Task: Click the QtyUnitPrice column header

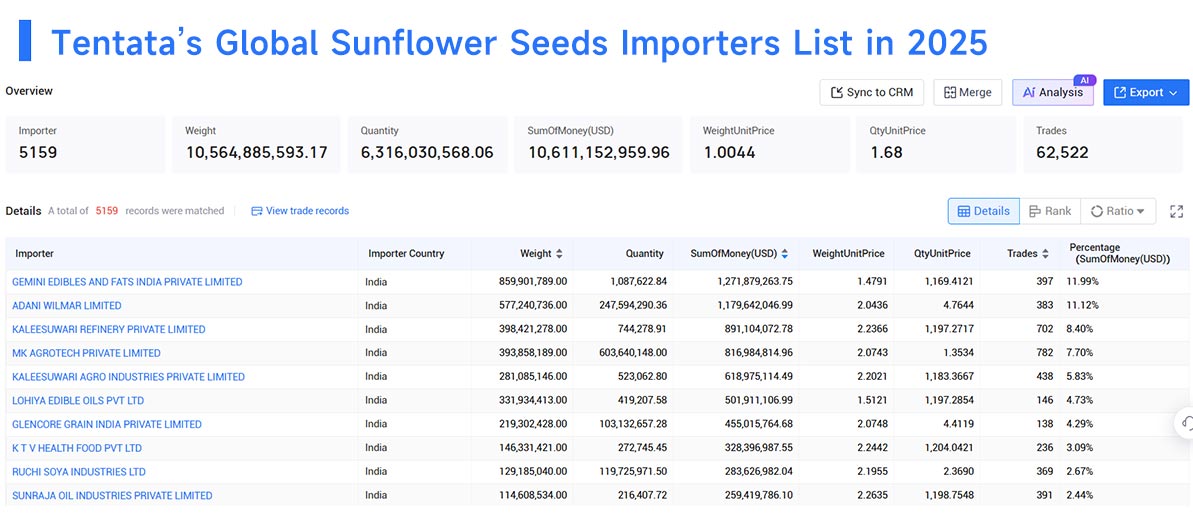Action: pyautogui.click(x=943, y=253)
